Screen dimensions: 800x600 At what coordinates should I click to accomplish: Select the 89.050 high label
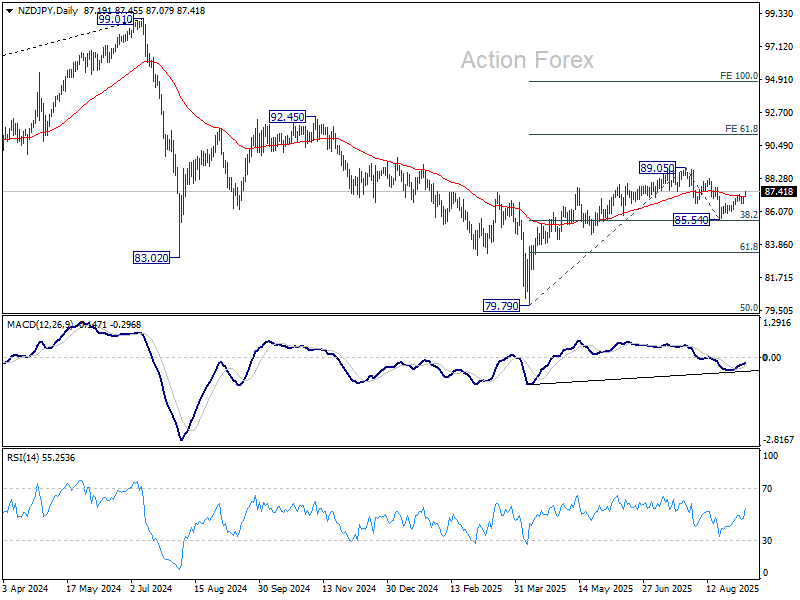[x=657, y=167]
